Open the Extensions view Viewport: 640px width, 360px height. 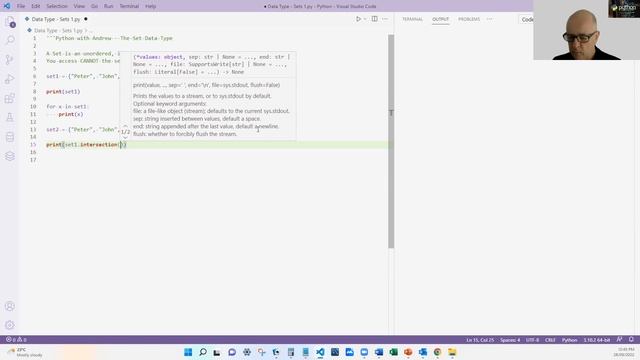(x=10, y=98)
